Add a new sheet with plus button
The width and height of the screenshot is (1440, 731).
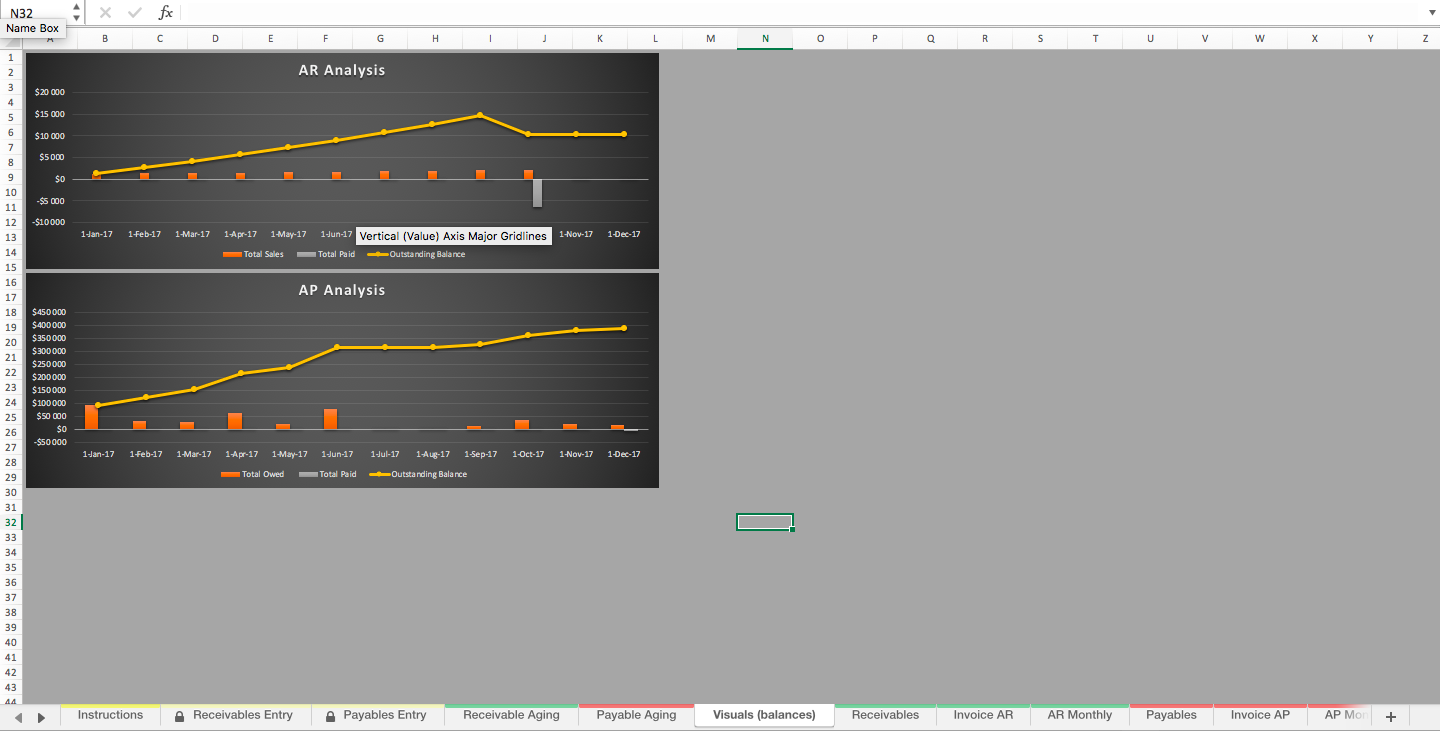pos(1390,716)
